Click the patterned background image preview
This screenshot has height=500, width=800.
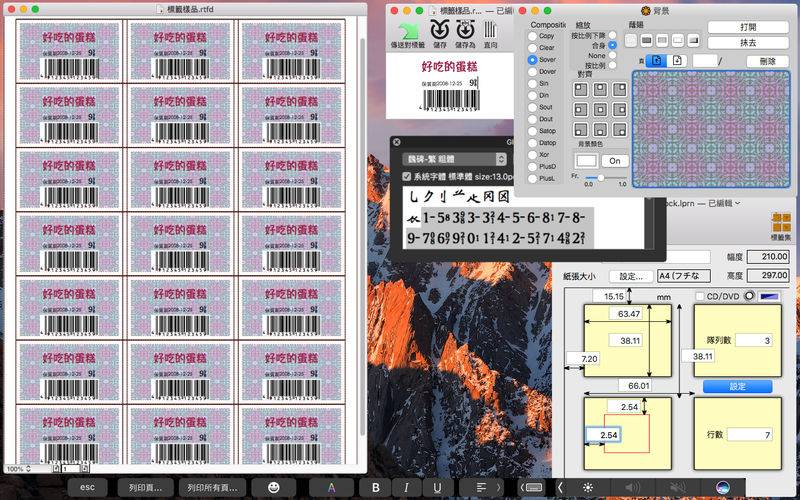[x=711, y=129]
